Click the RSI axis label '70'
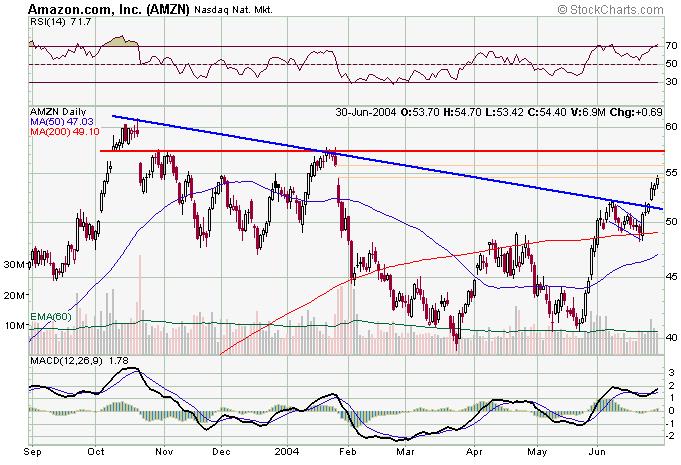Viewport: 681px width, 465px height. coord(671,46)
